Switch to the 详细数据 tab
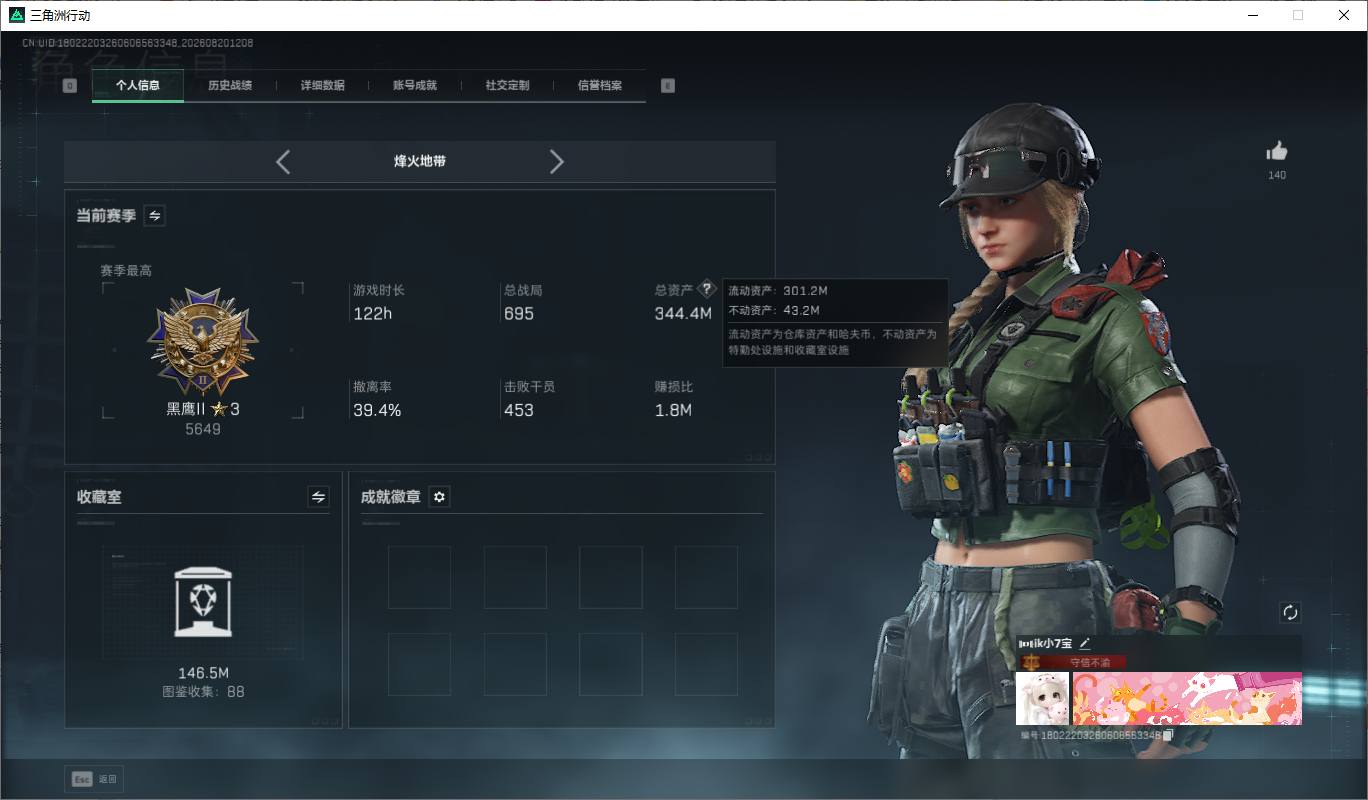The width and height of the screenshot is (1368, 800). point(322,86)
